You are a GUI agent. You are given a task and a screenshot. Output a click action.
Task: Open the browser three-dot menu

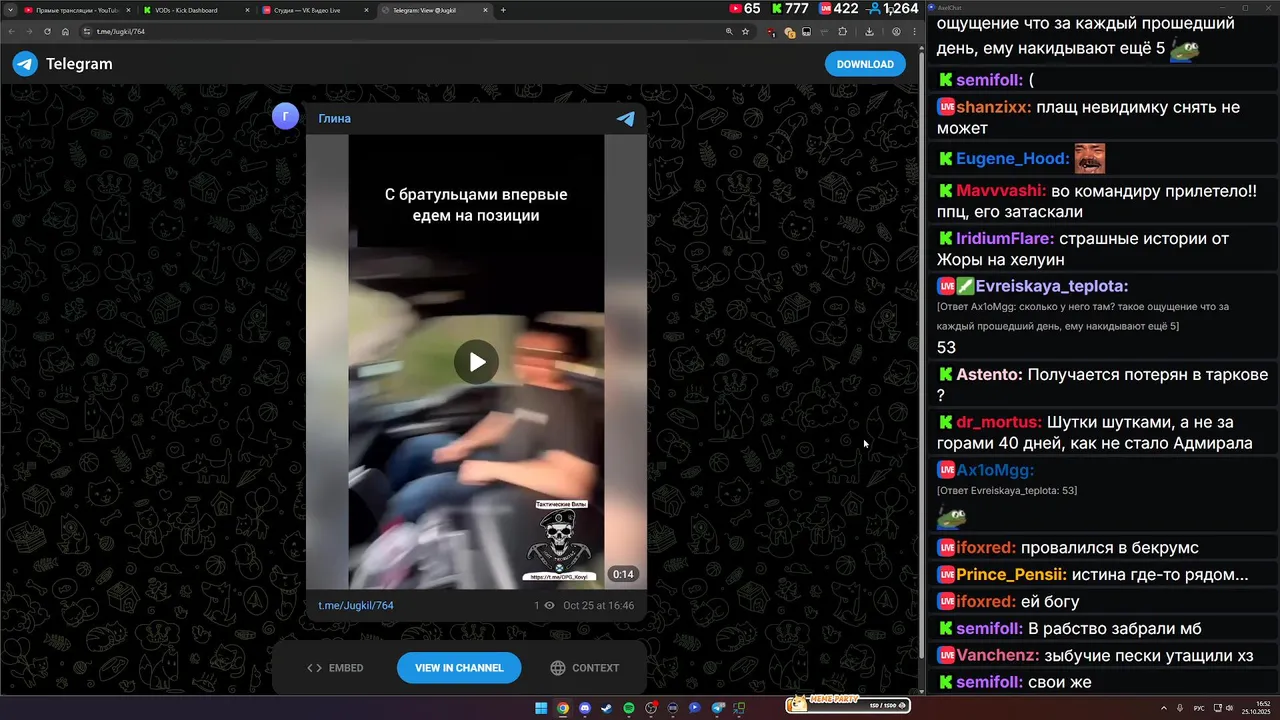coord(914,31)
